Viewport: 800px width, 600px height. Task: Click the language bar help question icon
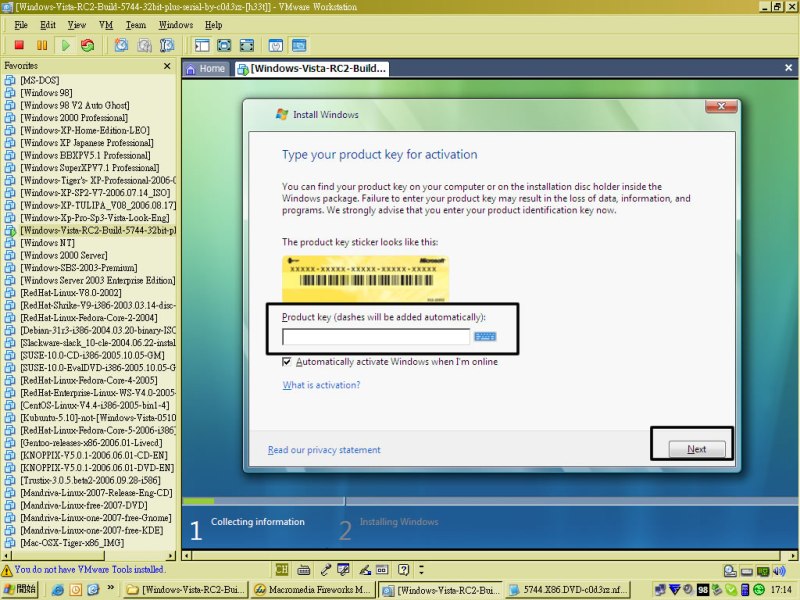click(404, 569)
